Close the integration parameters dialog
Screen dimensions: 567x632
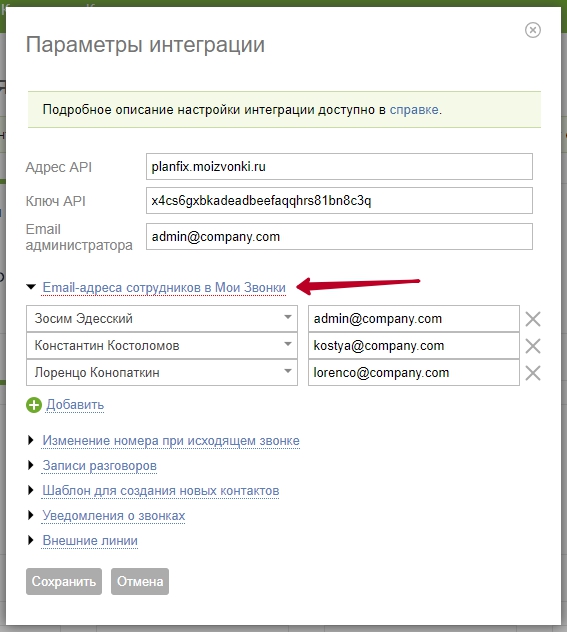[x=532, y=30]
